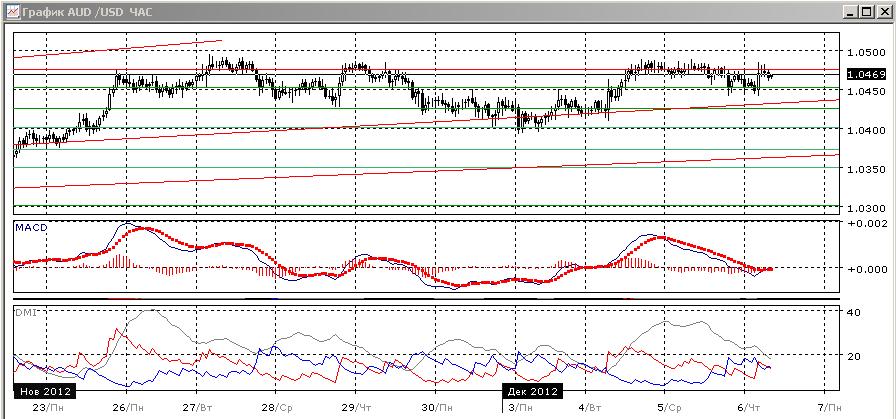This screenshot has width=896, height=419.
Task: Click the MACD +0.000 scale value
Action: click(x=867, y=269)
